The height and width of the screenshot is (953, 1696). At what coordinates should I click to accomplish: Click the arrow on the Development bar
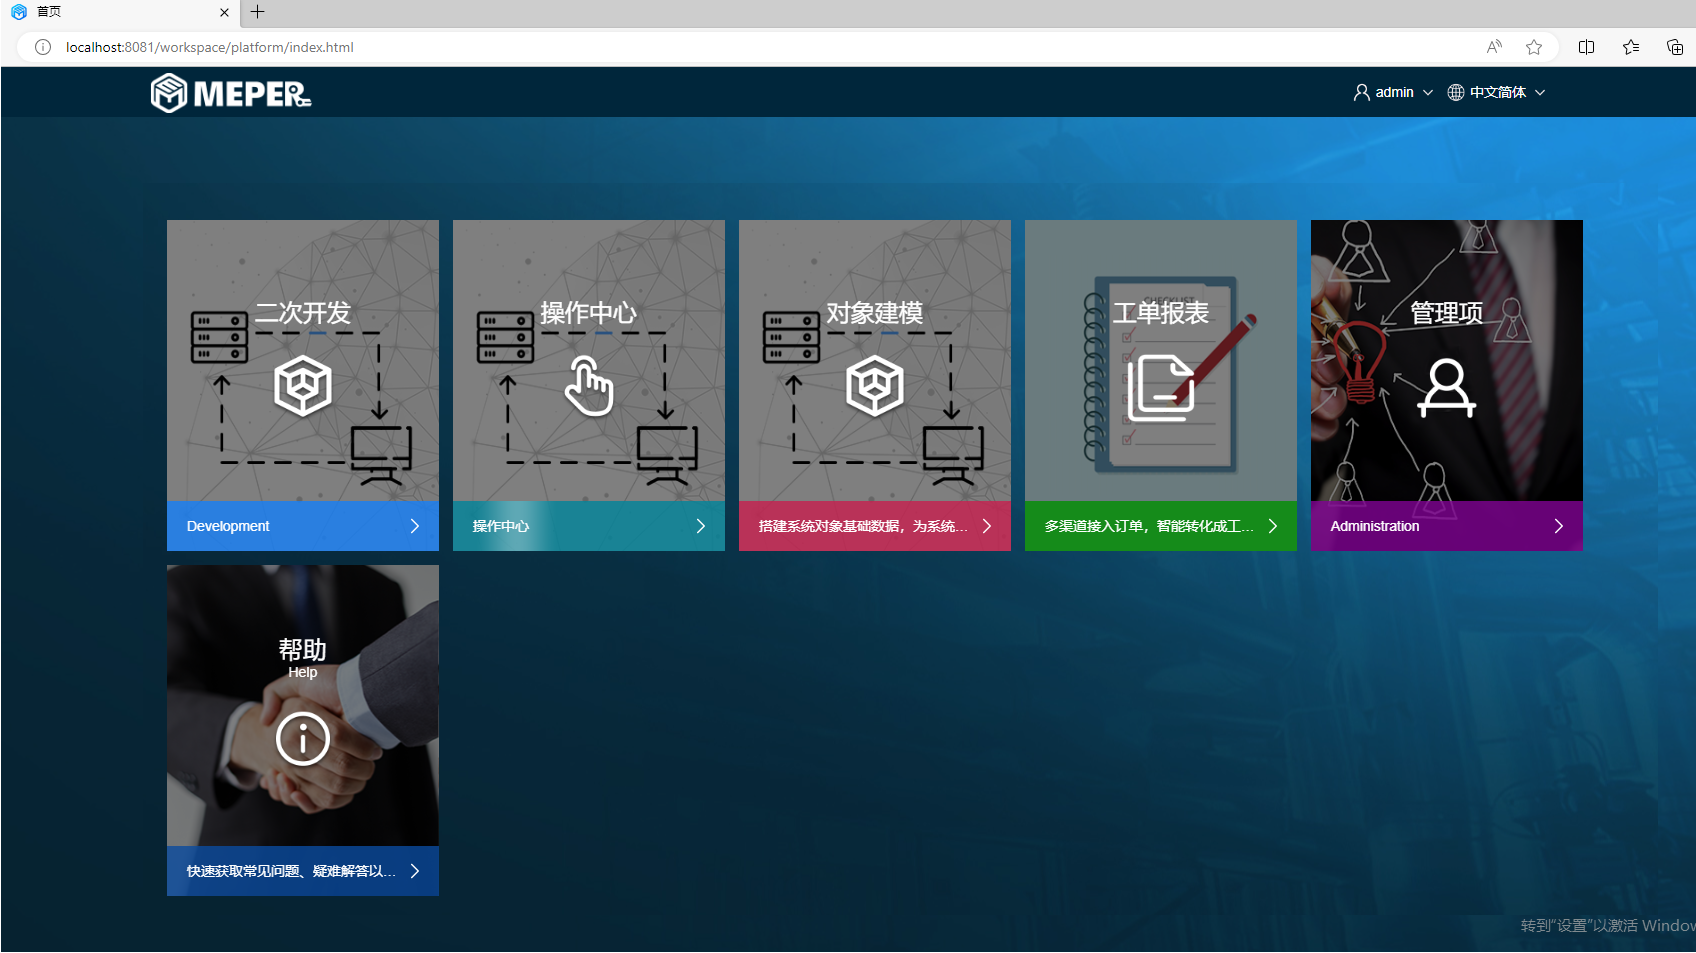(x=415, y=526)
